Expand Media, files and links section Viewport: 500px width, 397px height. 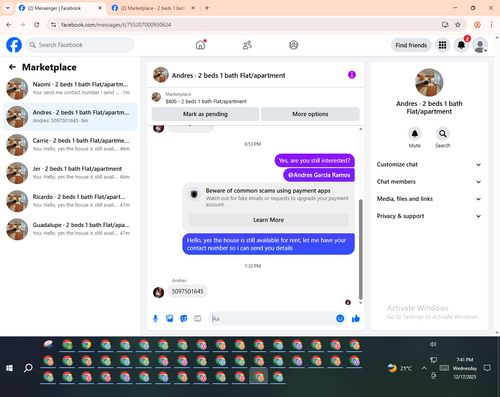pyautogui.click(x=429, y=199)
